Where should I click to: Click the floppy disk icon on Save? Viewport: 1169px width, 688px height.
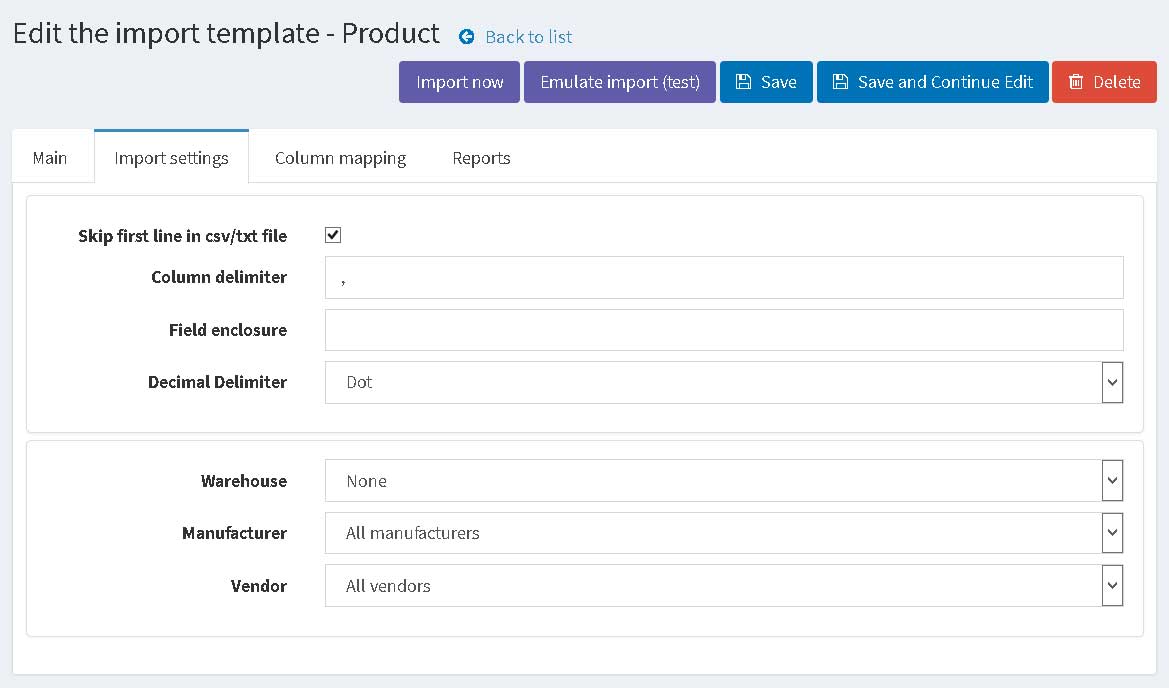tap(743, 82)
